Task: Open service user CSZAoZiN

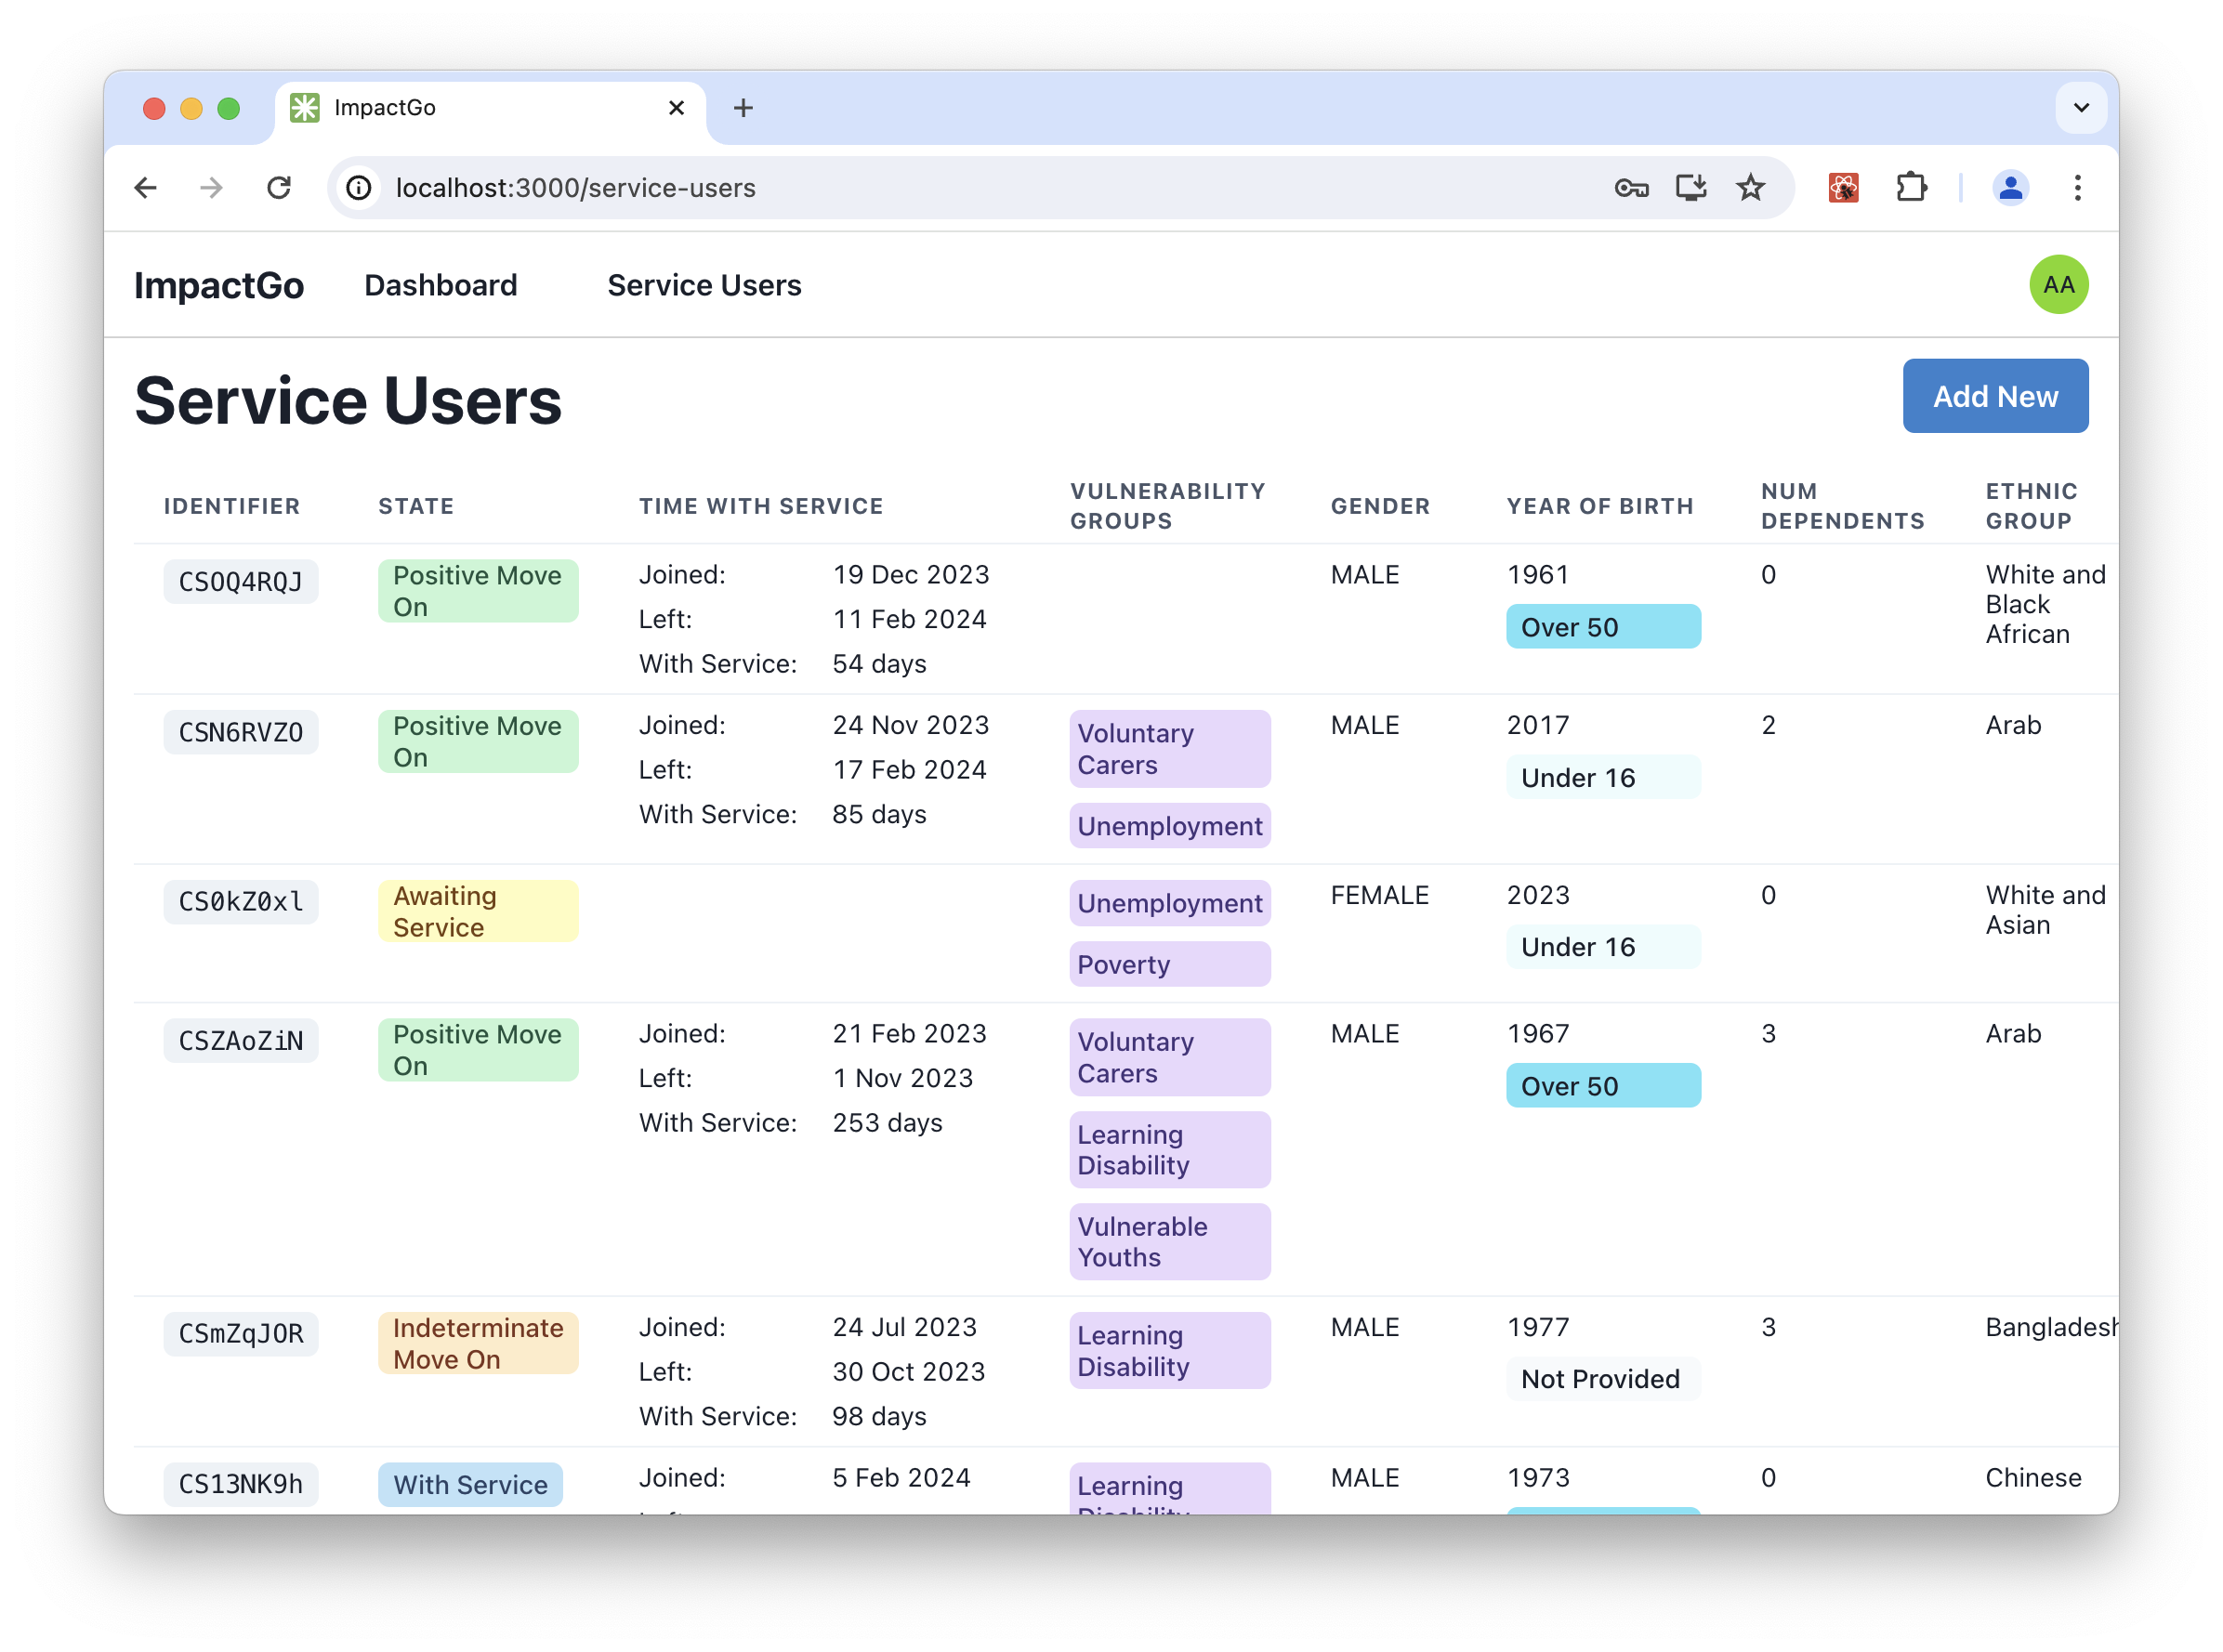Action: (241, 1042)
